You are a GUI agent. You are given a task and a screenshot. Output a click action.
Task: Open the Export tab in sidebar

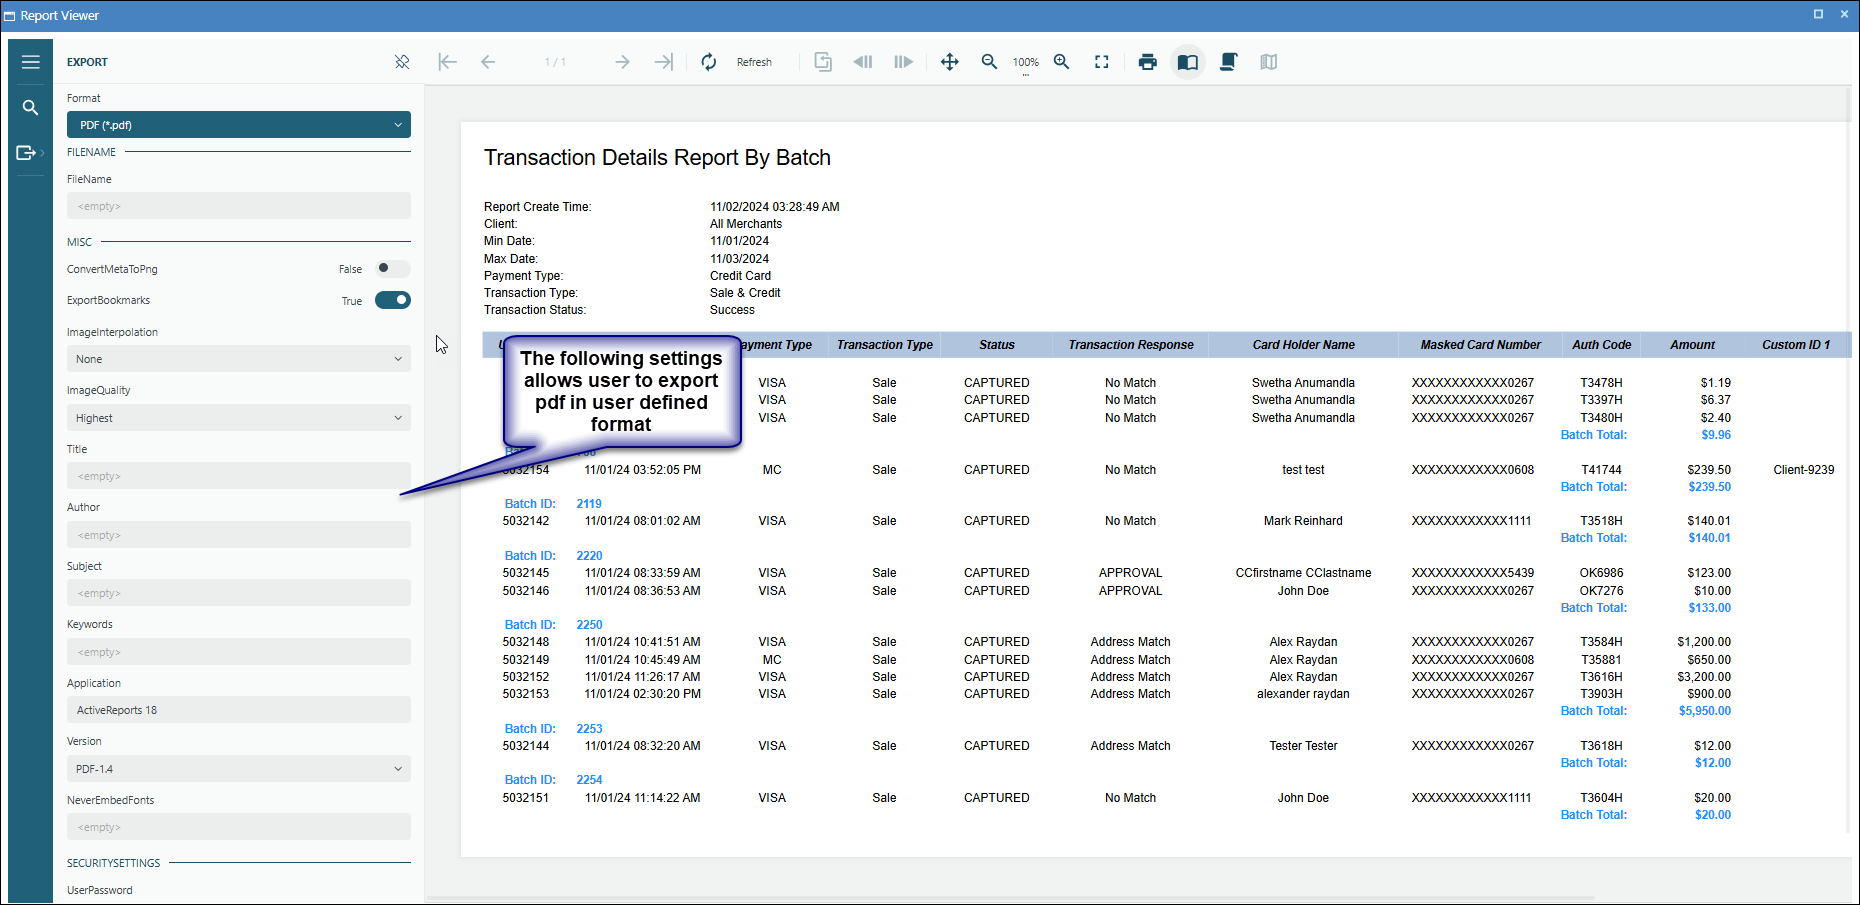point(28,153)
